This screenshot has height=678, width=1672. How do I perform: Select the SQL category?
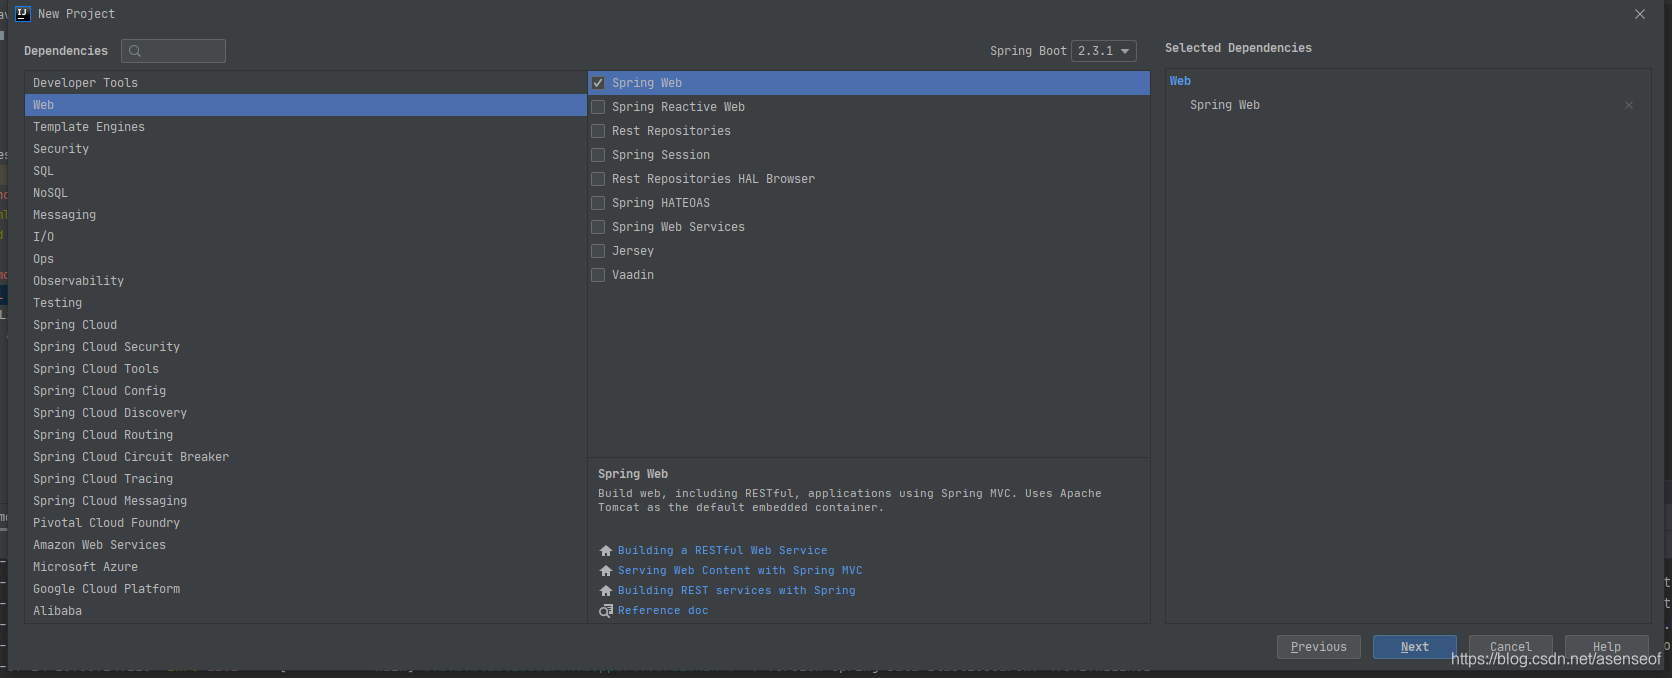[x=305, y=171]
